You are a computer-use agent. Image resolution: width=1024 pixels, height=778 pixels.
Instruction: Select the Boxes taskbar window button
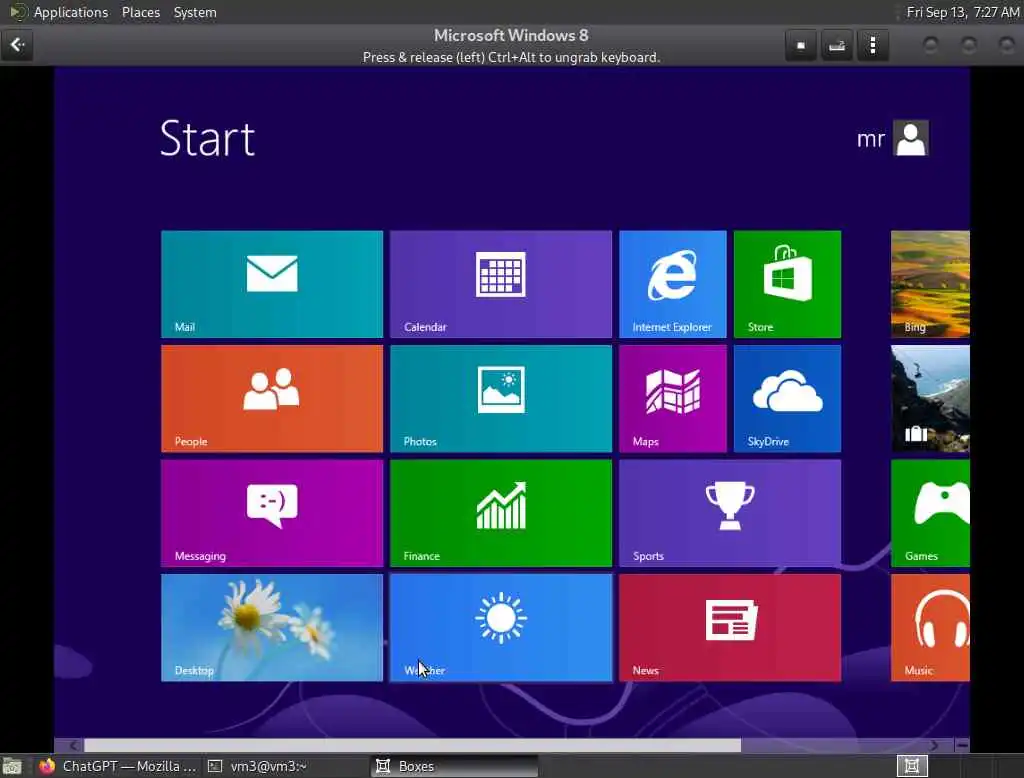click(x=455, y=766)
